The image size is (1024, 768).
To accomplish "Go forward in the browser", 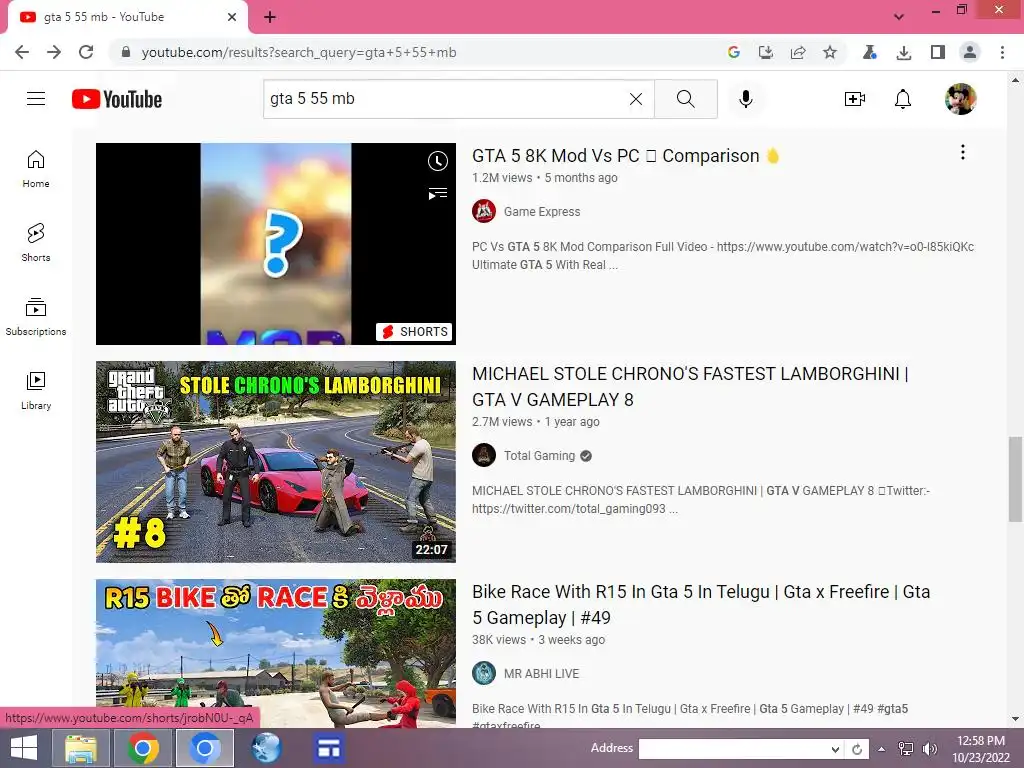I will tap(54, 52).
